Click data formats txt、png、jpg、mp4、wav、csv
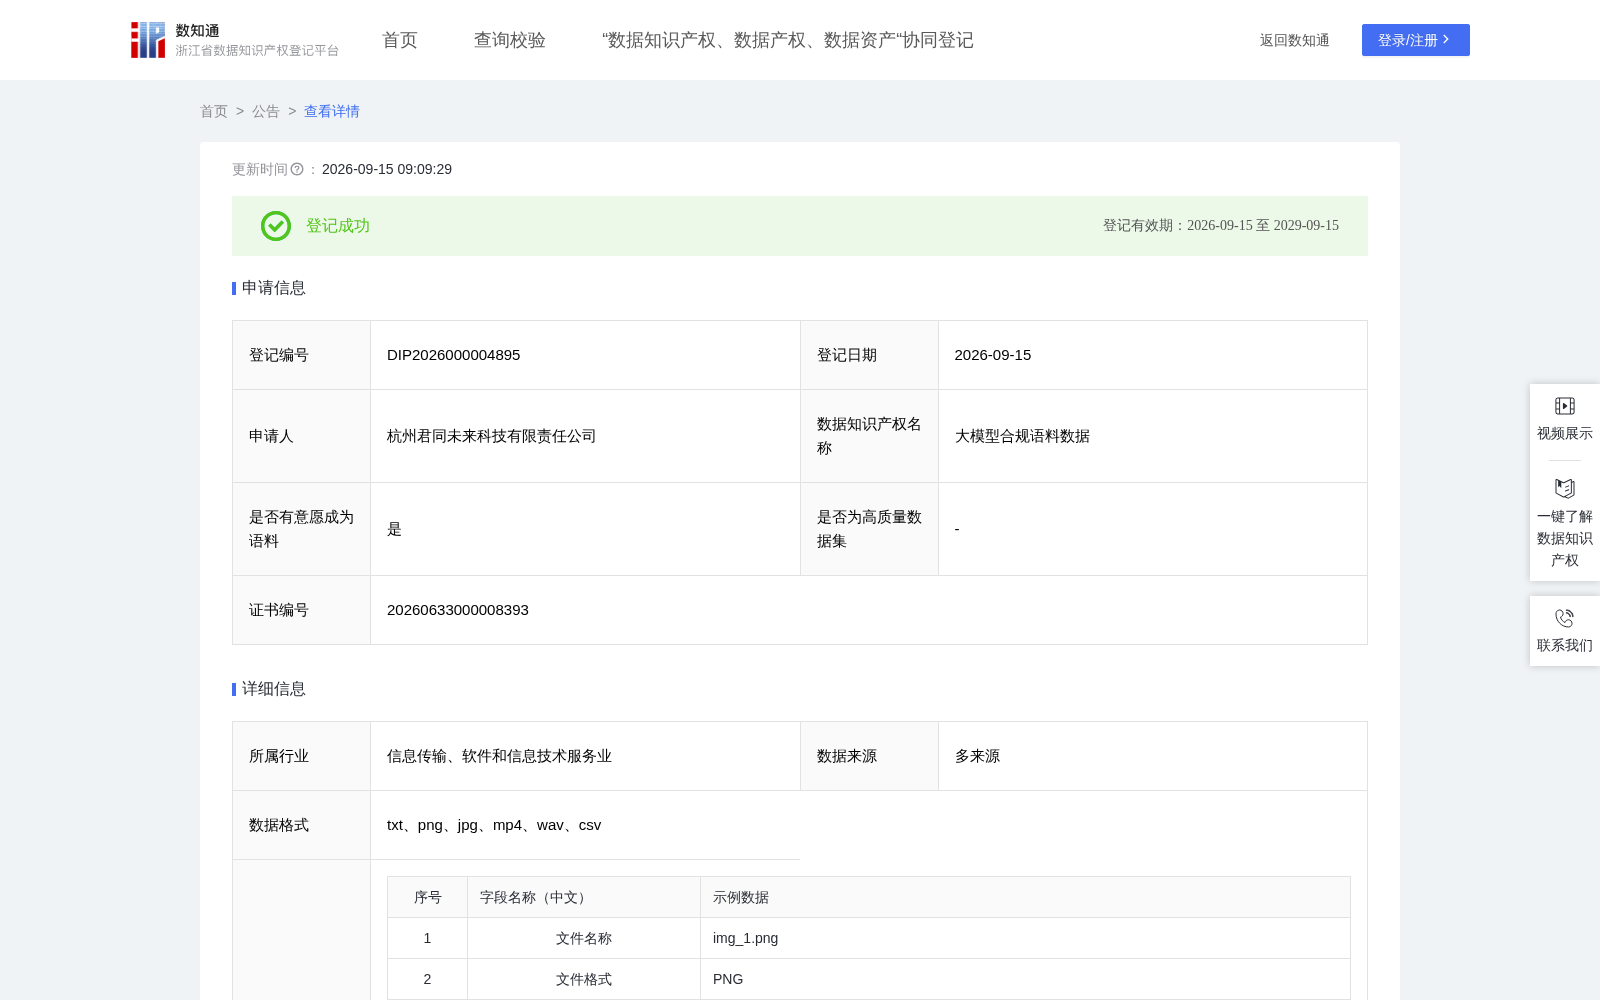This screenshot has width=1600, height=1000. 494,825
